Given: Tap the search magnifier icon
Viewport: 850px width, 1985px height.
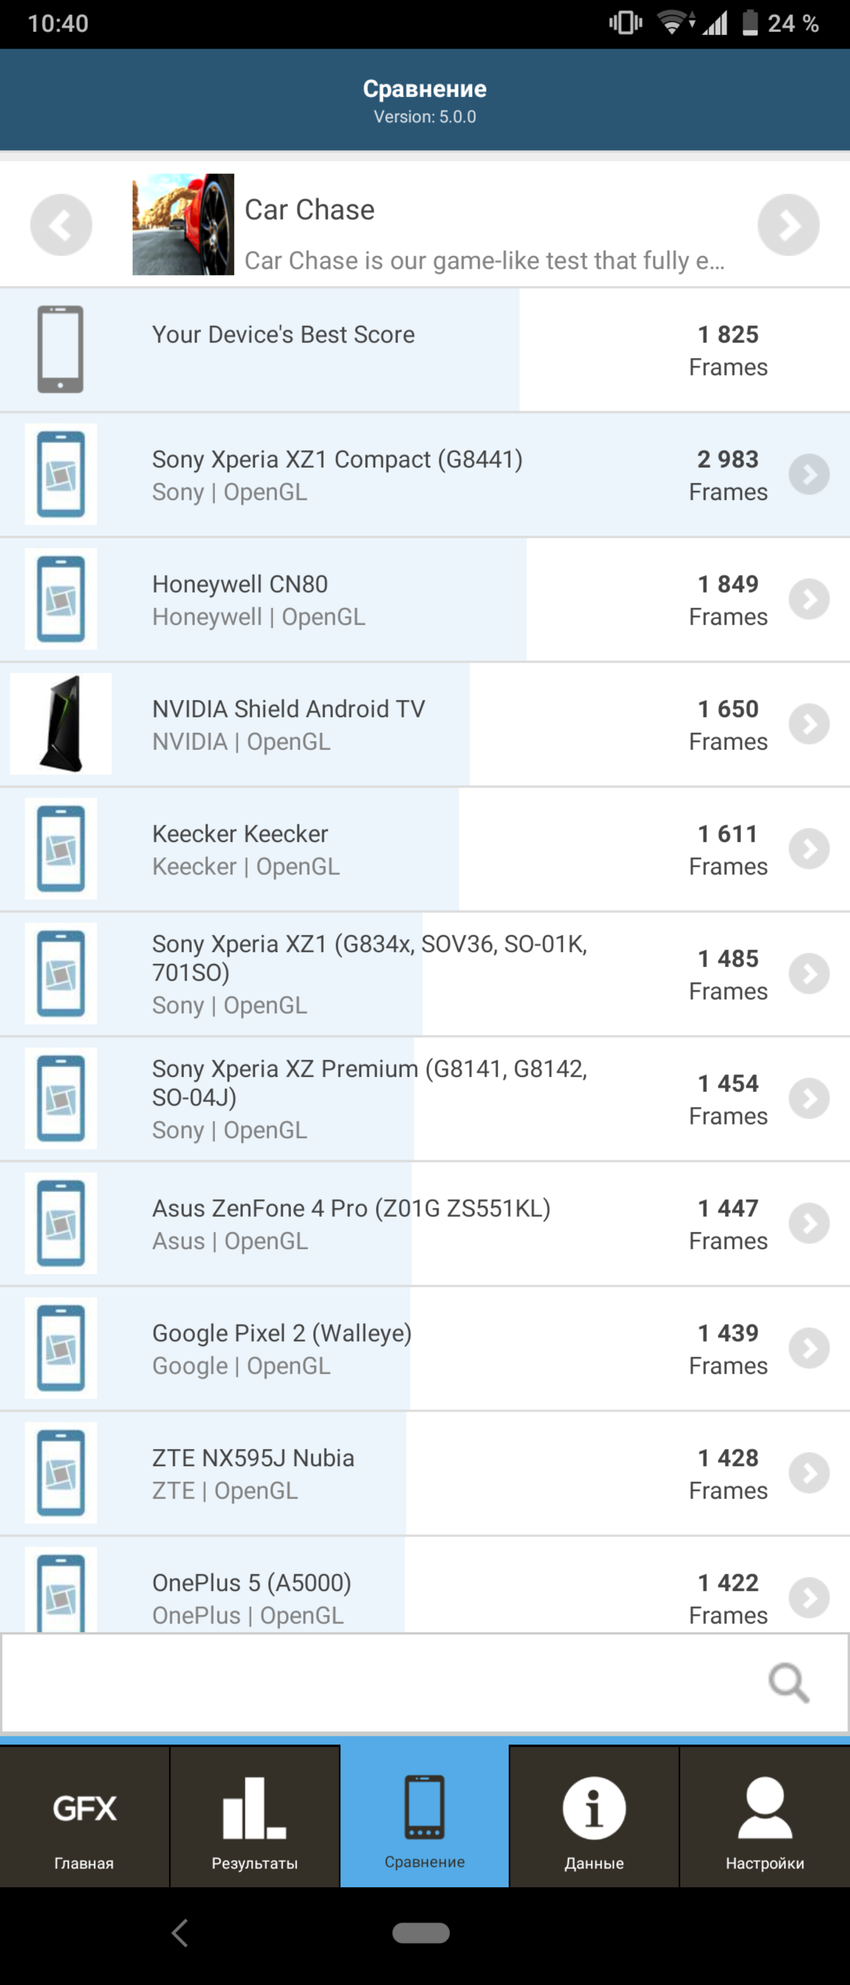Looking at the screenshot, I should pyautogui.click(x=788, y=1683).
